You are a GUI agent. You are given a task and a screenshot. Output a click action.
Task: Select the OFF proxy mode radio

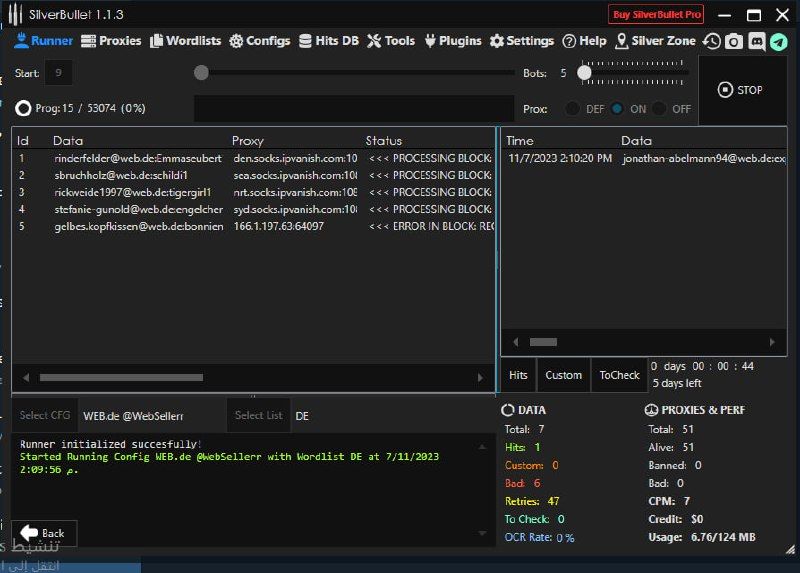[660, 109]
